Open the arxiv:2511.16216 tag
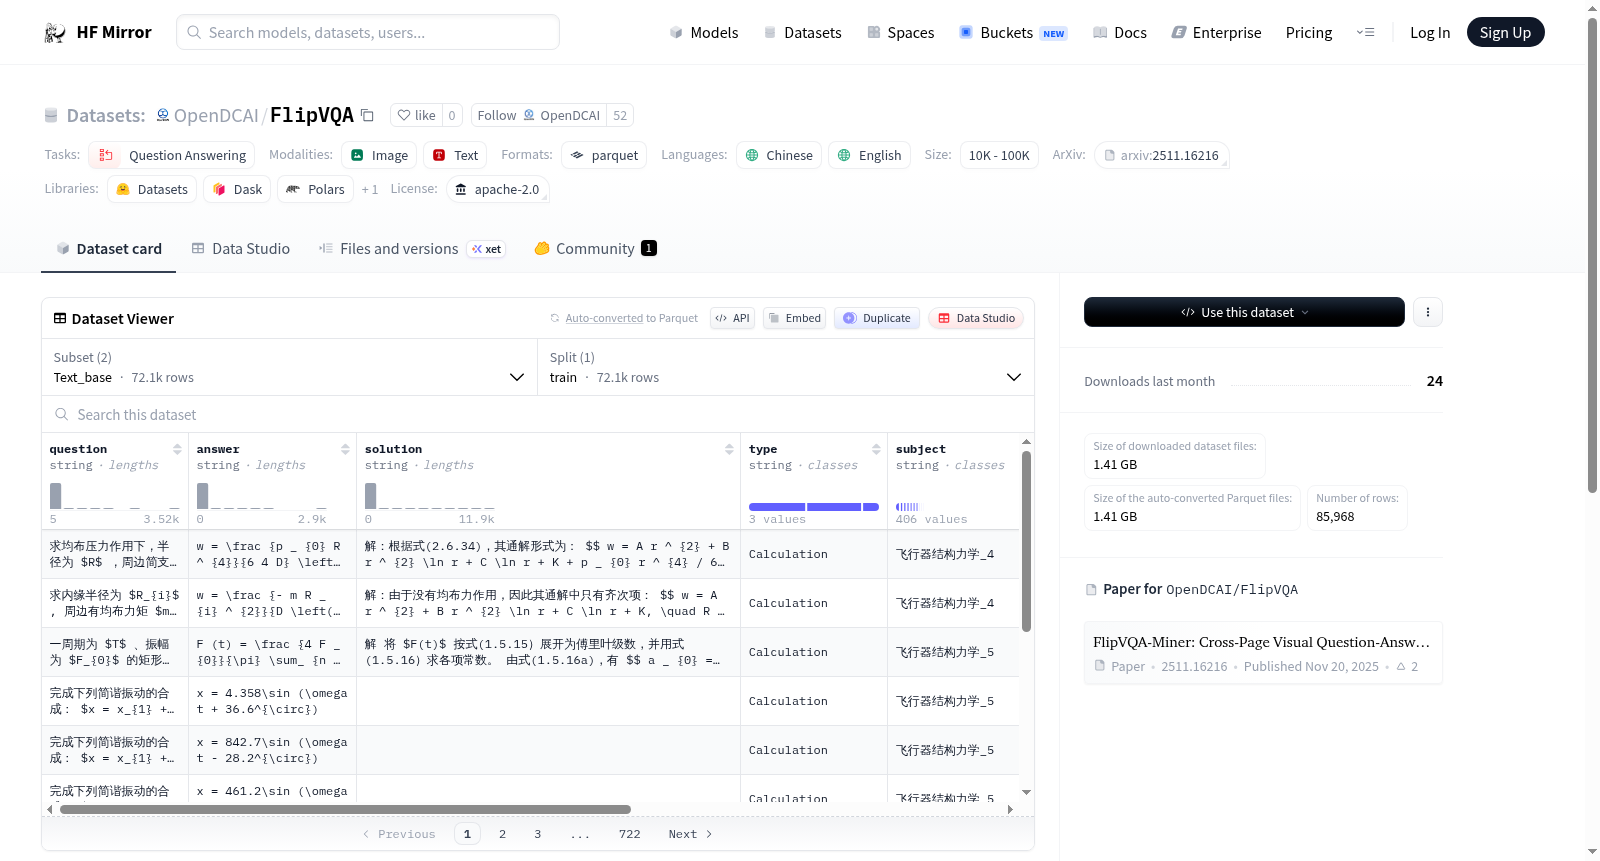The width and height of the screenshot is (1600, 861). [x=1161, y=155]
